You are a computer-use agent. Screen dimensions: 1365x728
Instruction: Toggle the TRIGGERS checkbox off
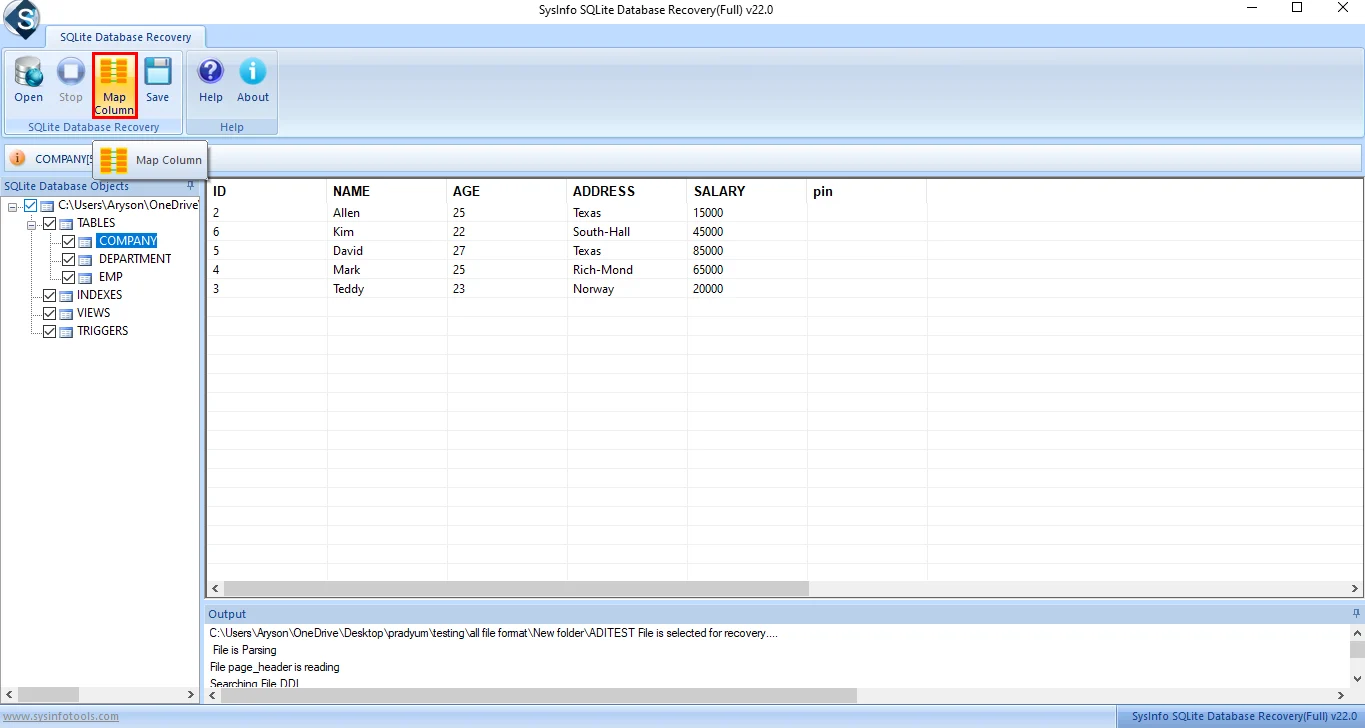coord(49,331)
